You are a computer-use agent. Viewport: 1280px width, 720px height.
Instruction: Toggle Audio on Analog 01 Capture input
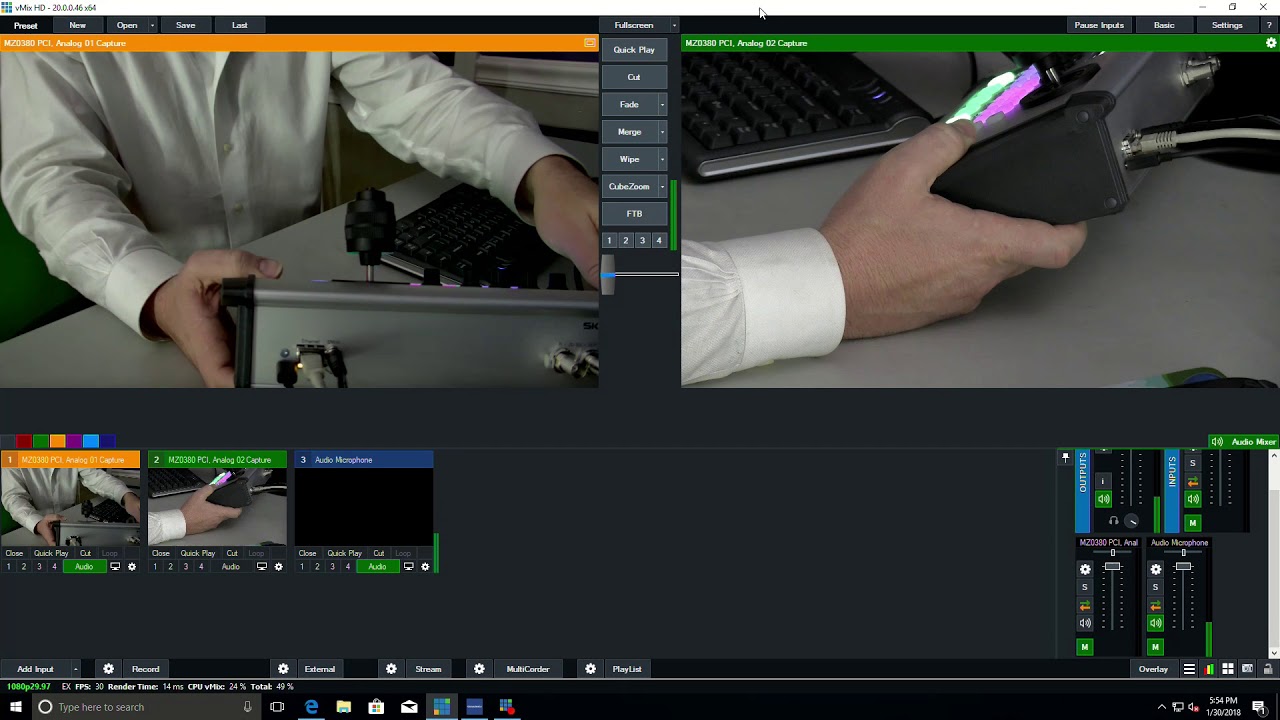point(84,567)
